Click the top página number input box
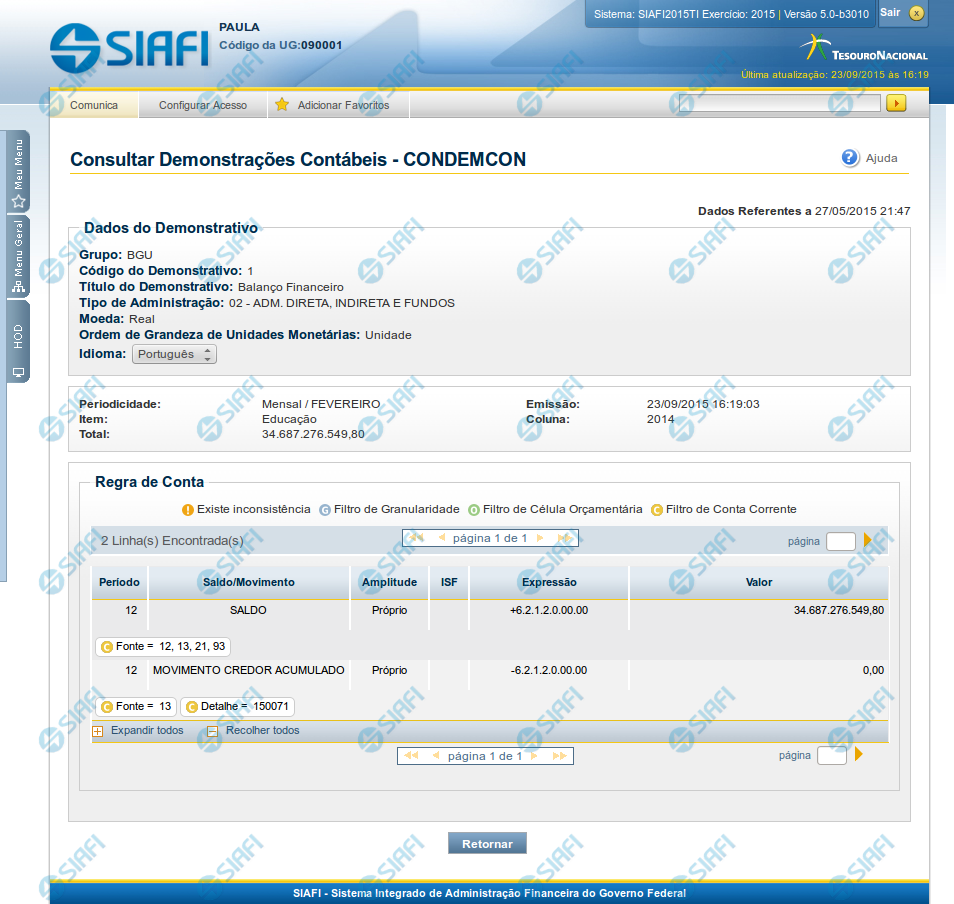954x904 pixels. click(840, 541)
